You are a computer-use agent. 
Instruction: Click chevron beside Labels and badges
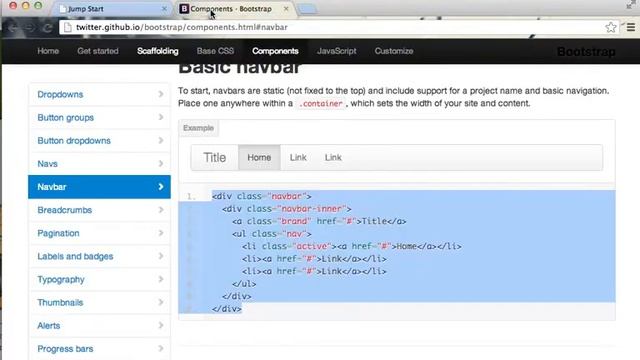click(x=161, y=256)
